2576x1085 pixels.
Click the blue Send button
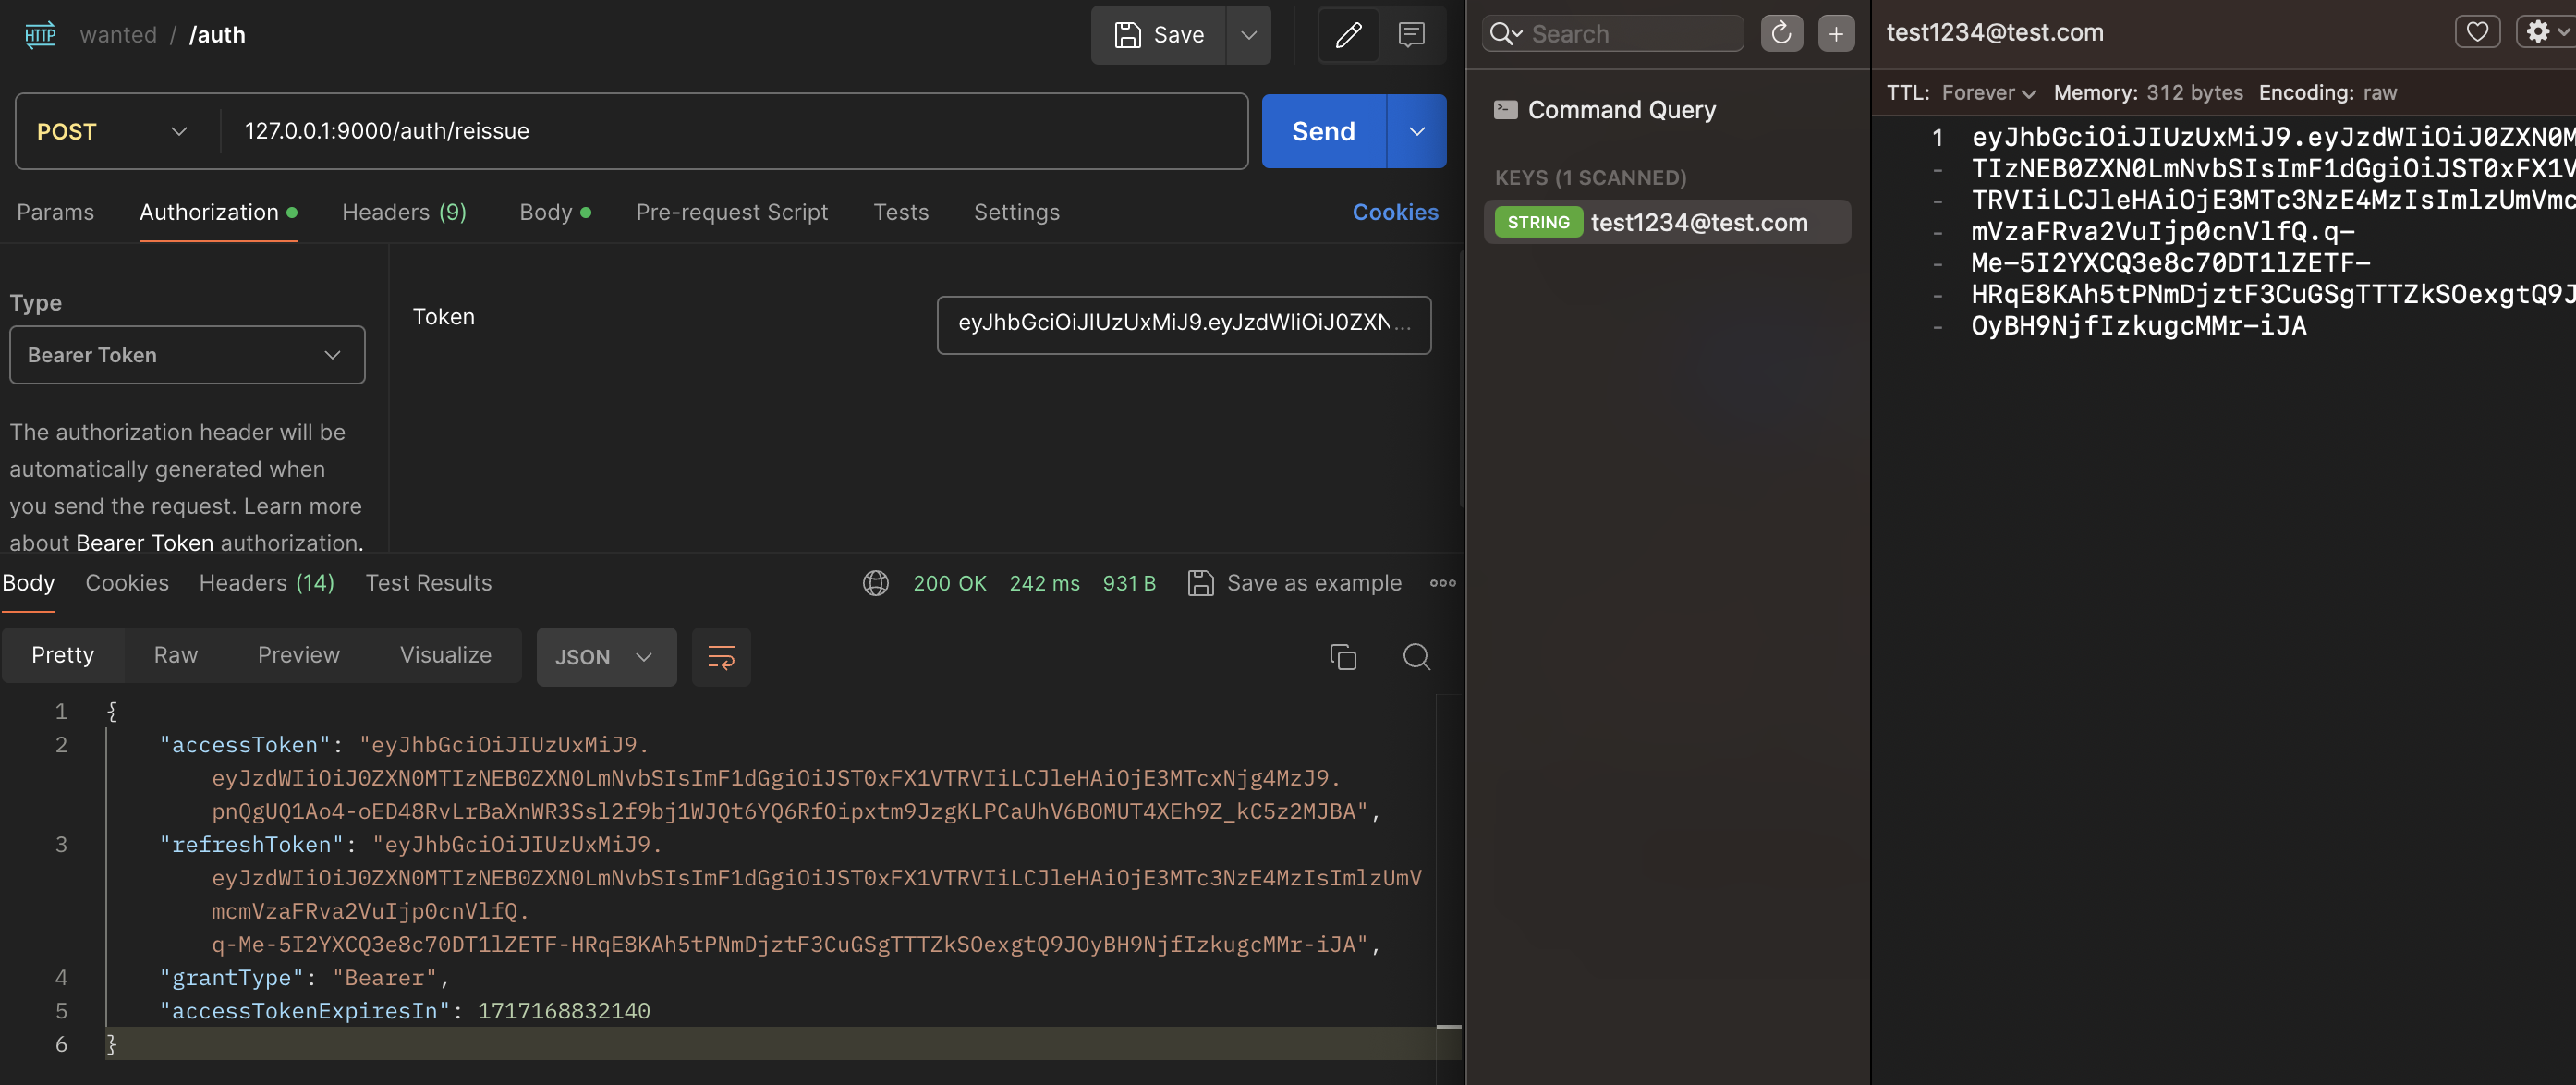pos(1323,131)
